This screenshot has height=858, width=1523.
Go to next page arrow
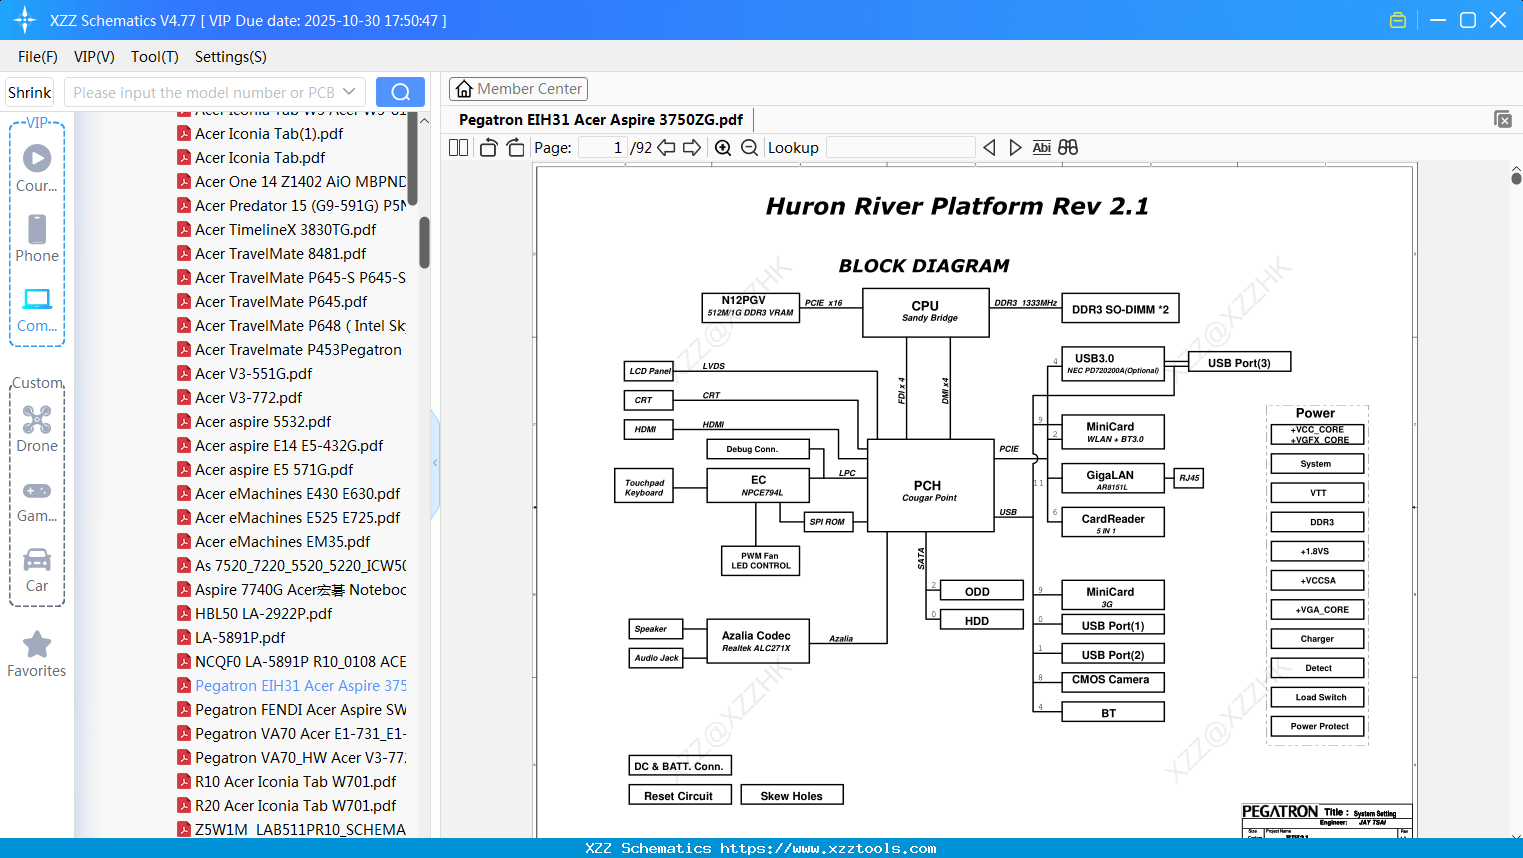[x=692, y=148]
